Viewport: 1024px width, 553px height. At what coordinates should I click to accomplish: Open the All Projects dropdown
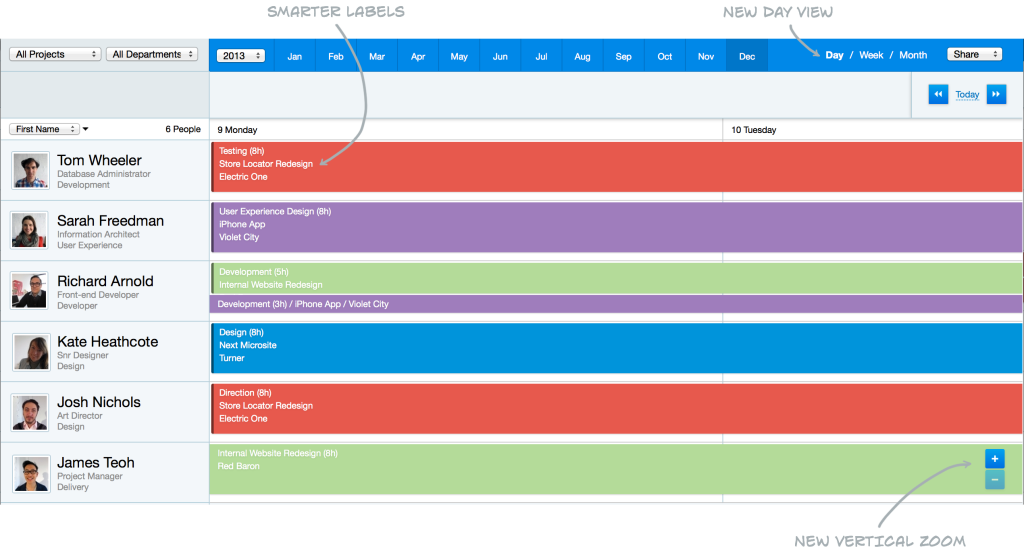click(55, 54)
